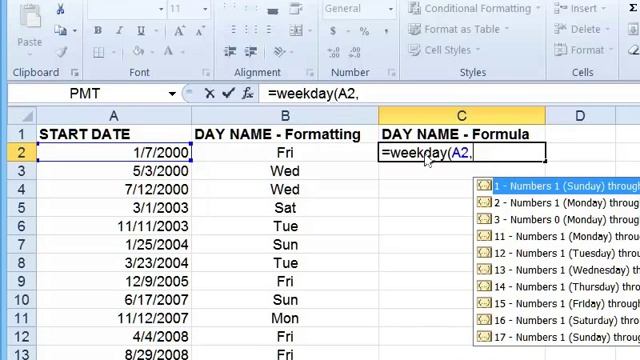Click the Orientation icon

pyautogui.click(x=279, y=51)
